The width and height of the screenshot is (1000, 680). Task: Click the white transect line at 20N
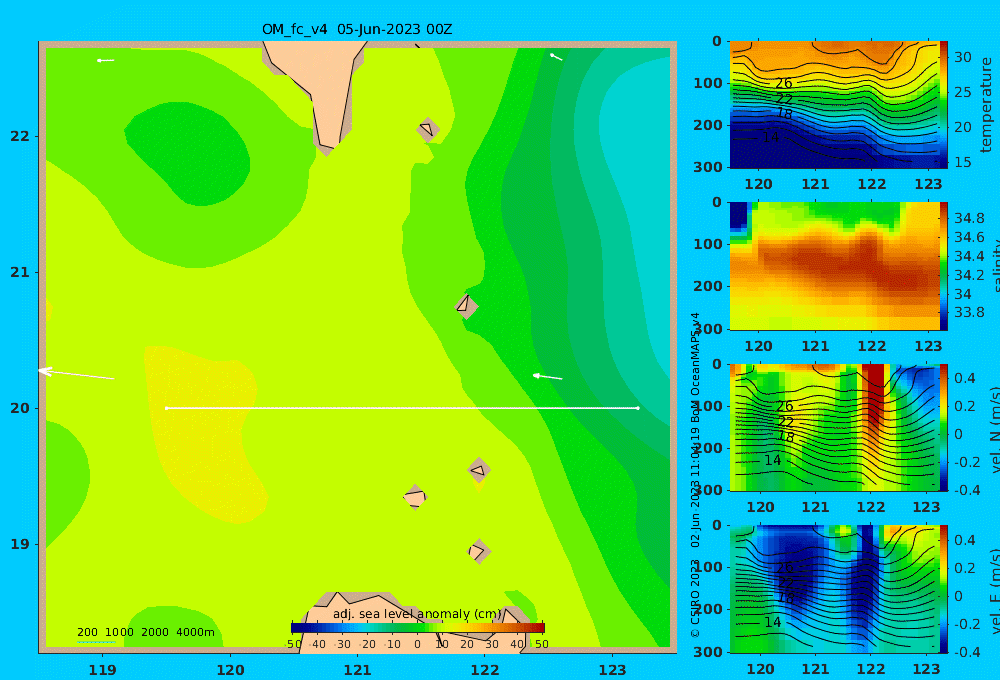(x=402, y=408)
